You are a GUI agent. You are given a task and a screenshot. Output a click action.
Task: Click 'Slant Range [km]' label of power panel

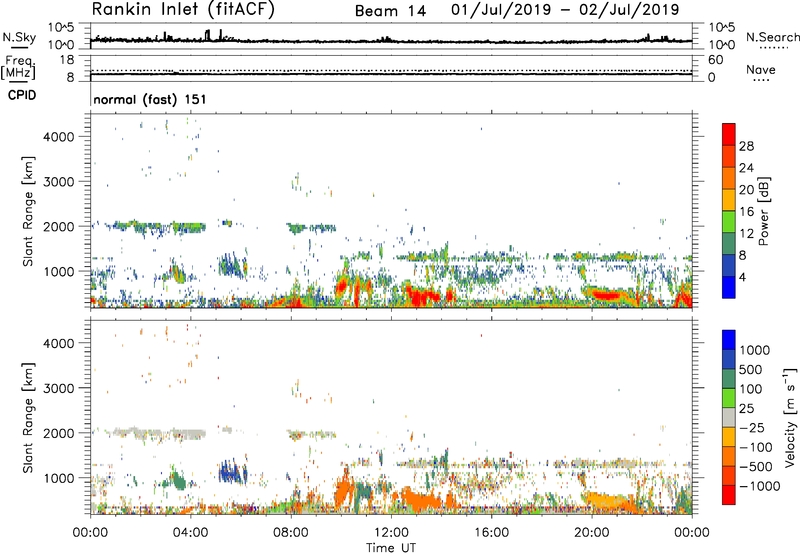28,211
